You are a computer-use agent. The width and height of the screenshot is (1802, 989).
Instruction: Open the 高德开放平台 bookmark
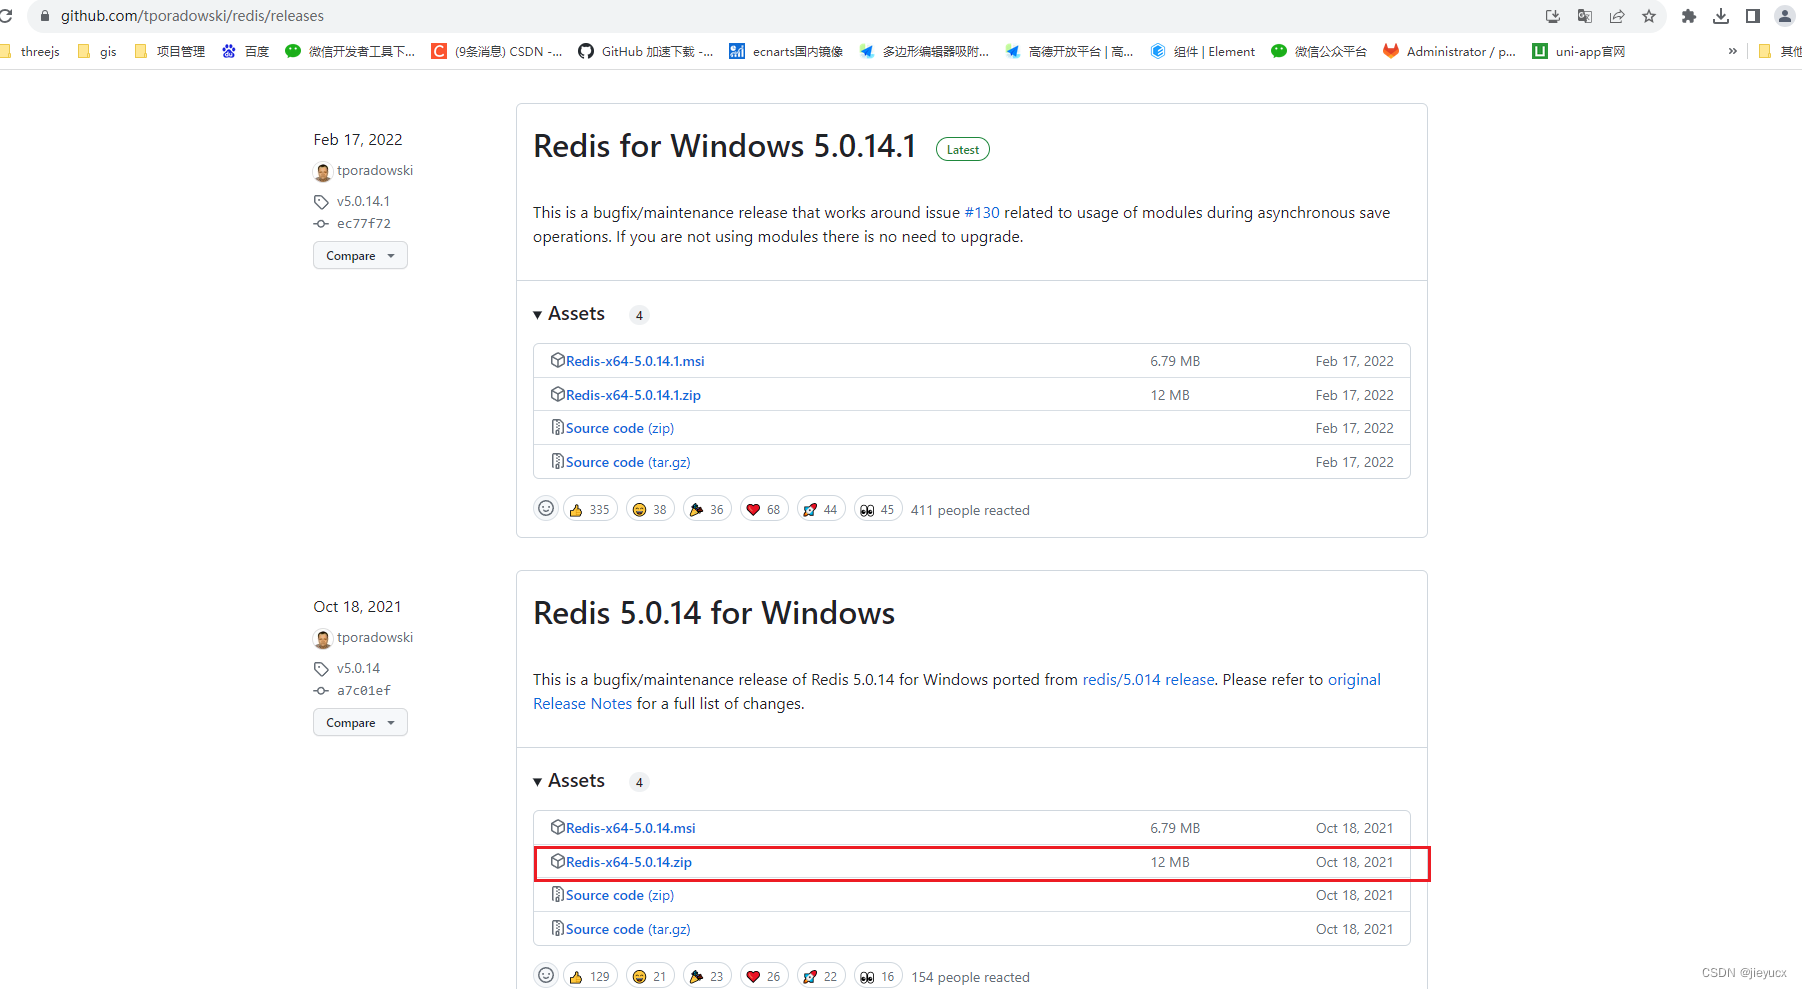1069,51
